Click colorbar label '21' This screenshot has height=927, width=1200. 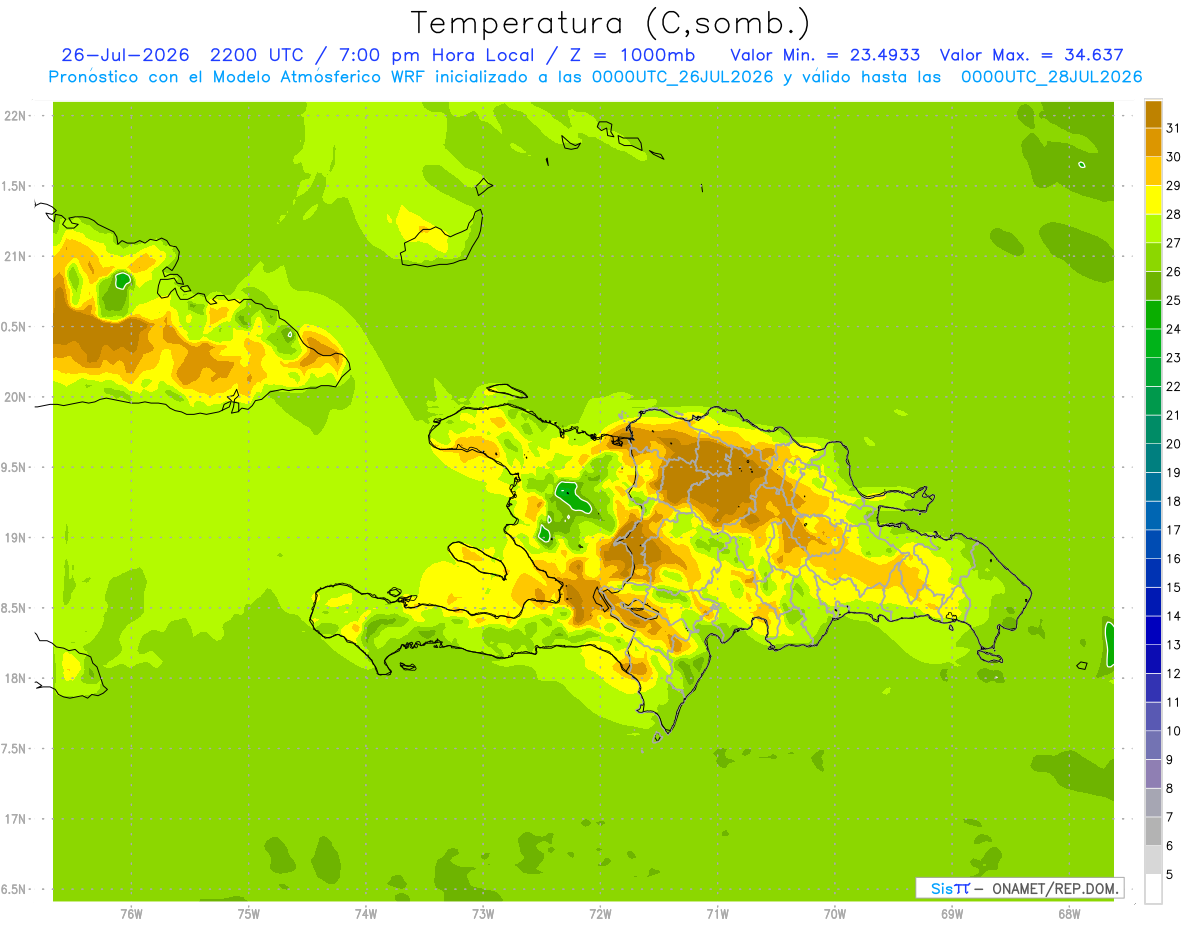coord(1173,415)
